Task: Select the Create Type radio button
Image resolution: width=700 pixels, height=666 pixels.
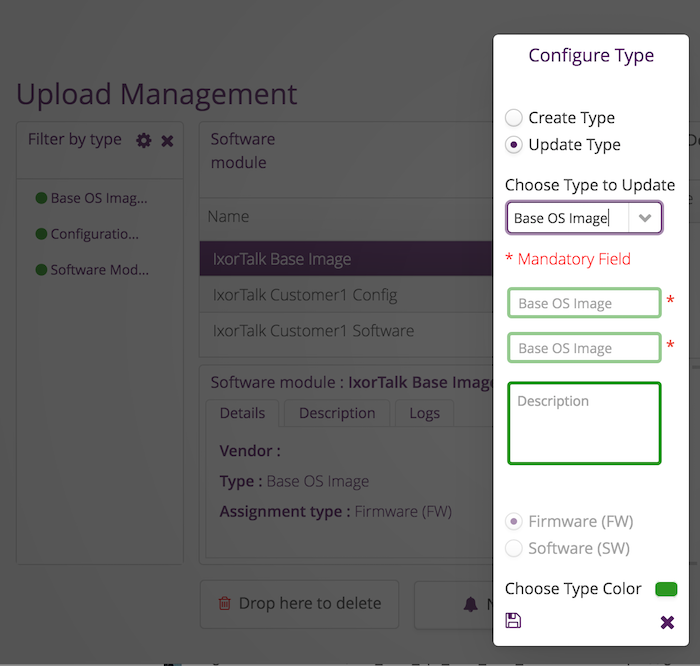Action: (513, 118)
